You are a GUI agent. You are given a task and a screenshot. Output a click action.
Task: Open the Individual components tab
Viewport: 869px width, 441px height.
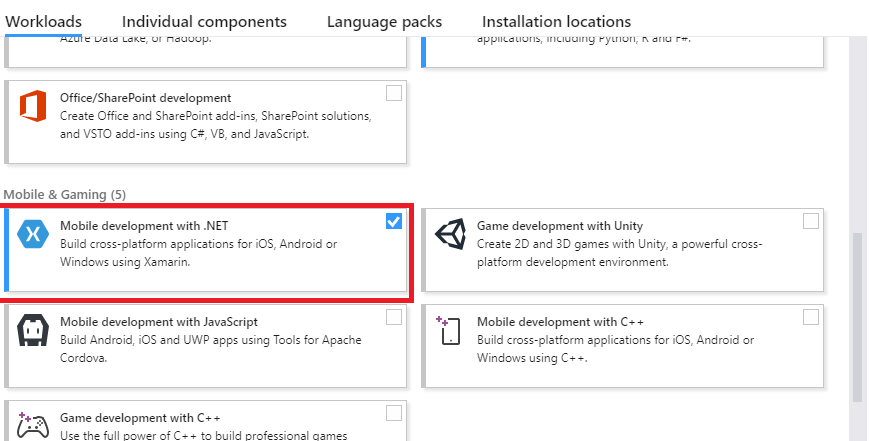click(x=204, y=21)
